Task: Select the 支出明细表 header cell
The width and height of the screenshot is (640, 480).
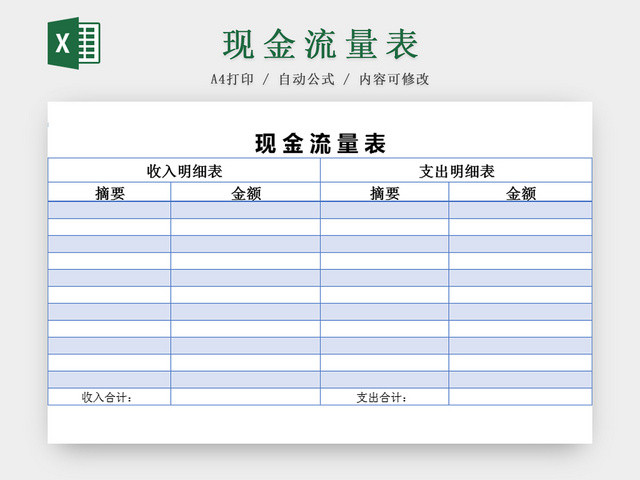Action: [x=456, y=171]
